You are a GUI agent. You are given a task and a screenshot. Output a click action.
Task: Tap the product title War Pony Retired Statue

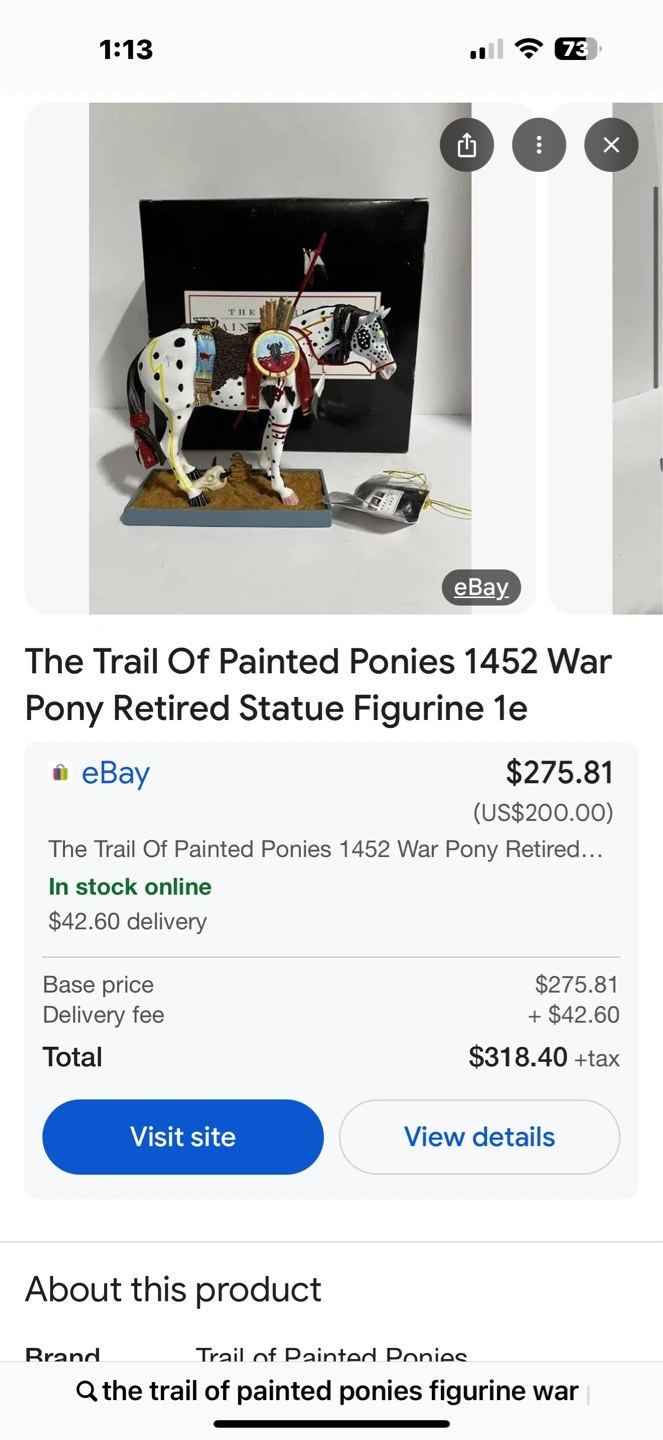pyautogui.click(x=318, y=684)
